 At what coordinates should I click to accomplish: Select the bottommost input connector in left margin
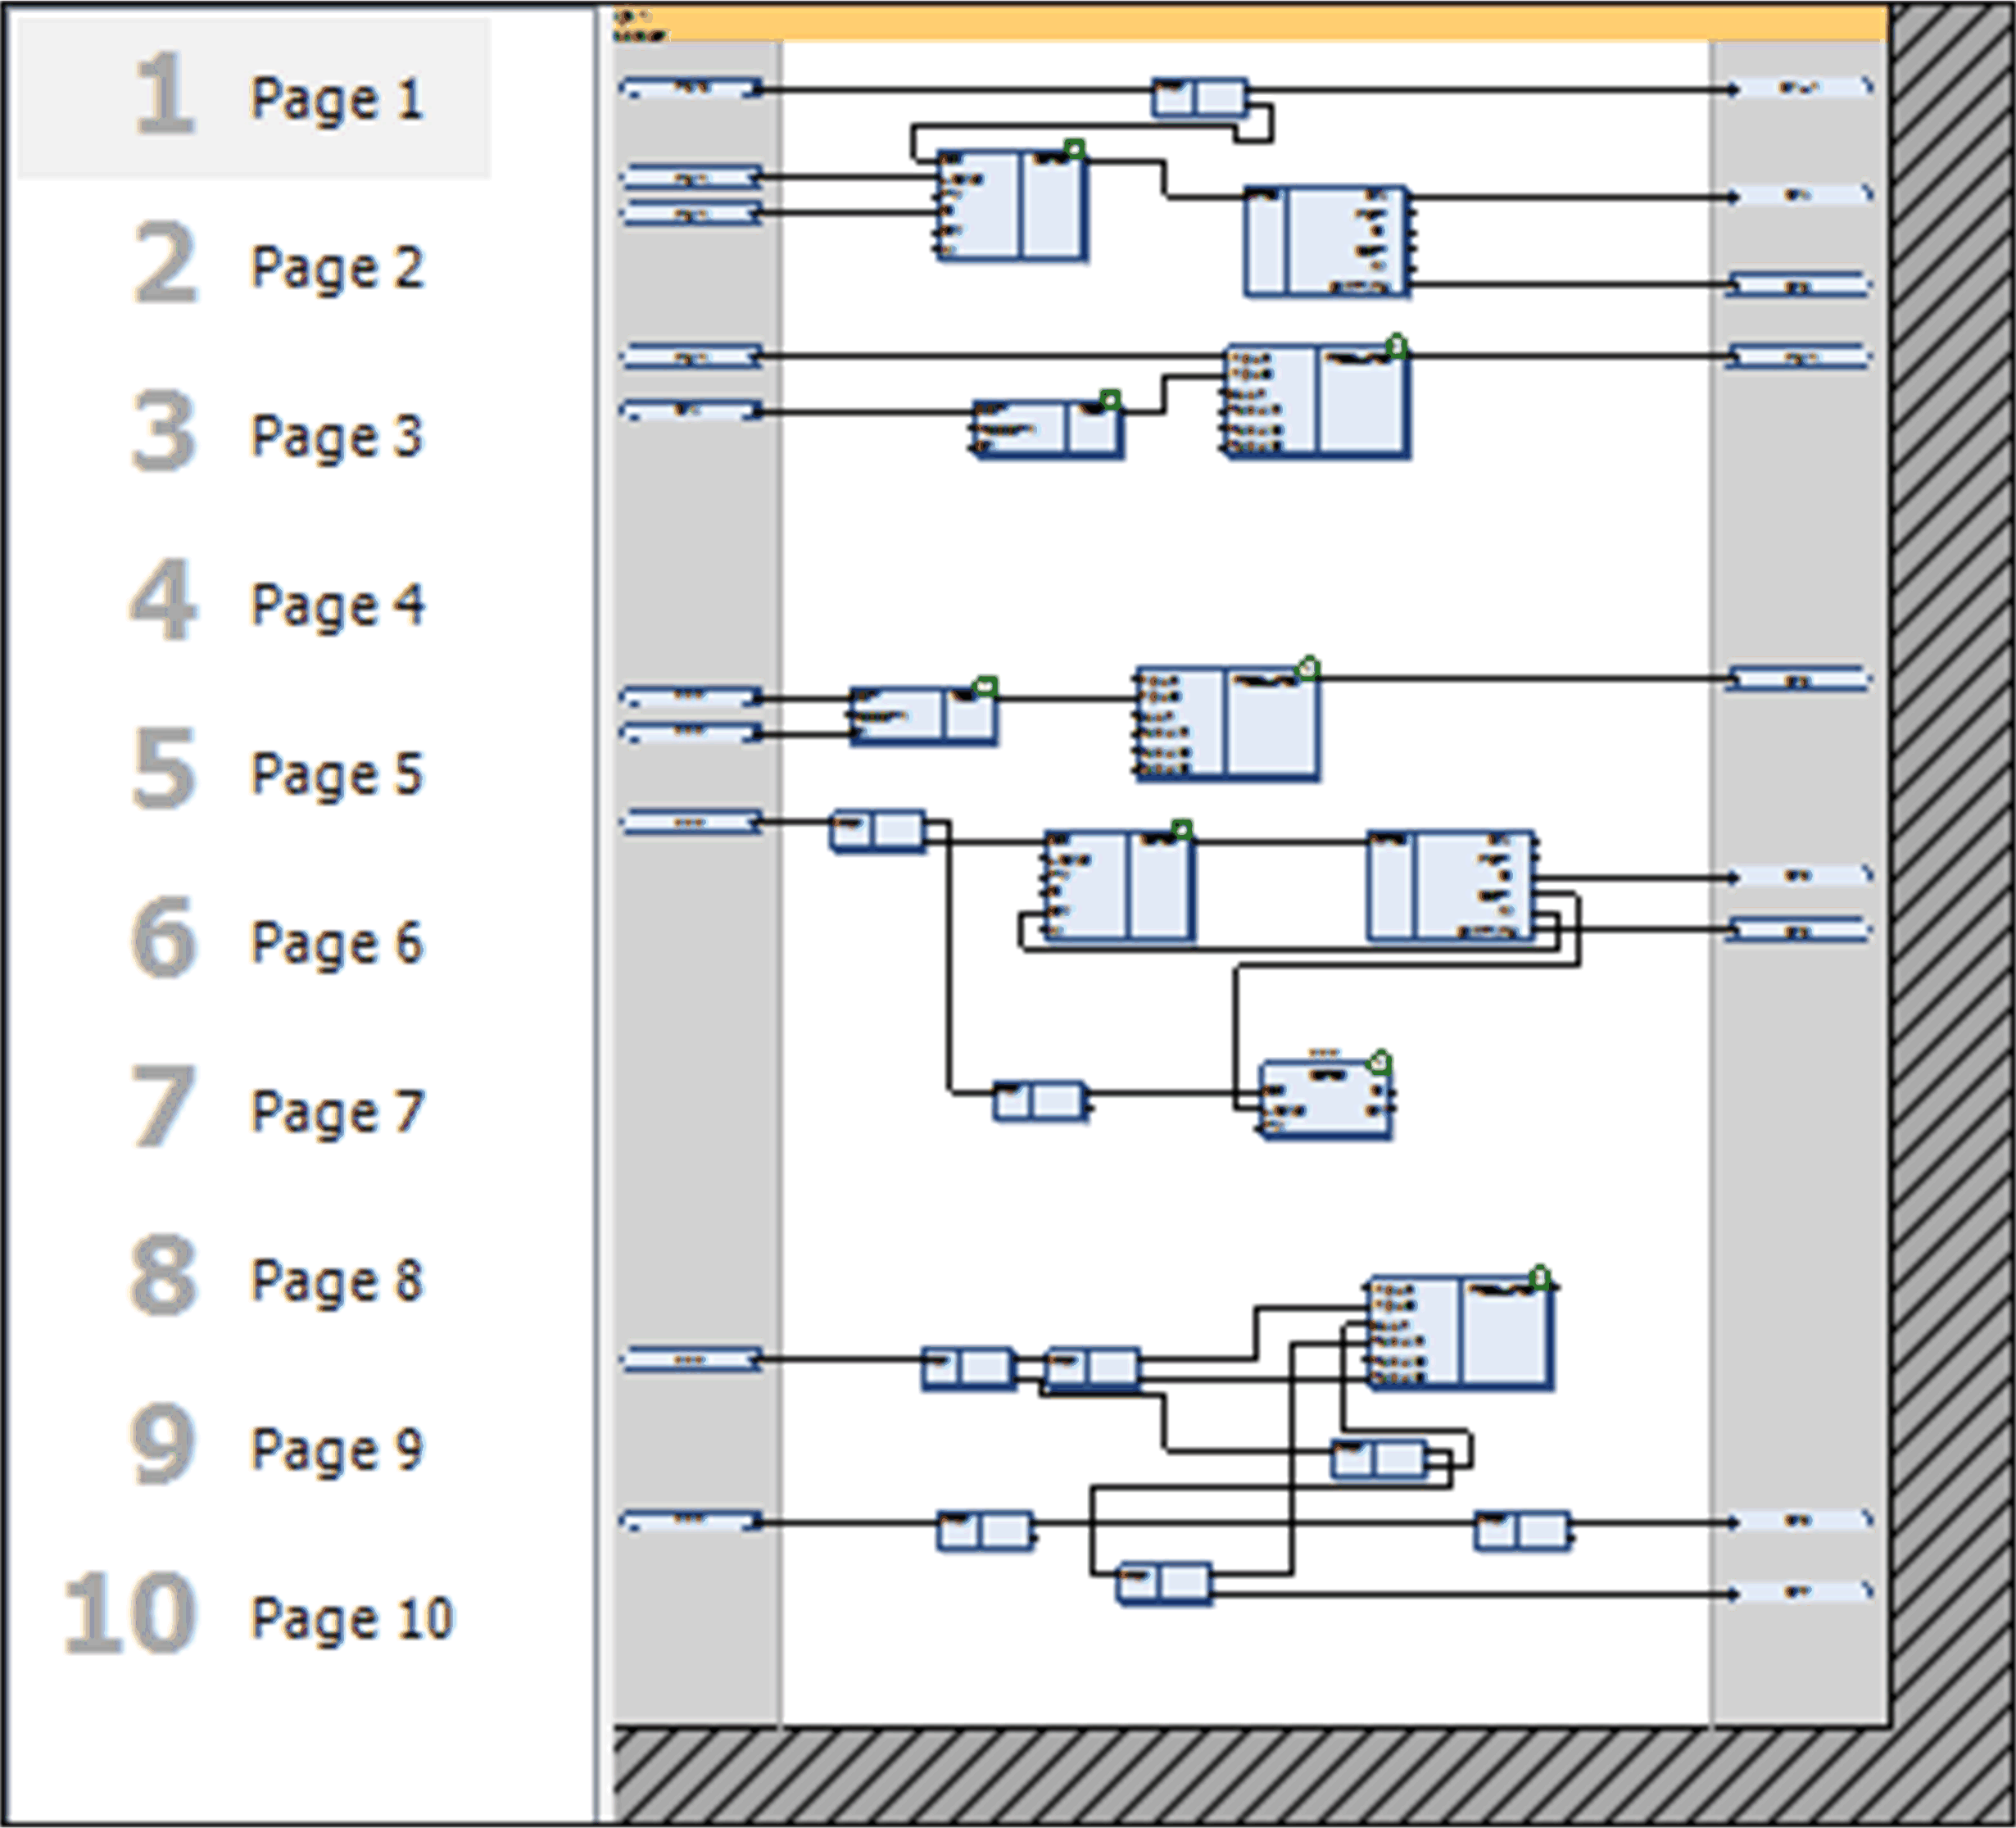(690, 1521)
